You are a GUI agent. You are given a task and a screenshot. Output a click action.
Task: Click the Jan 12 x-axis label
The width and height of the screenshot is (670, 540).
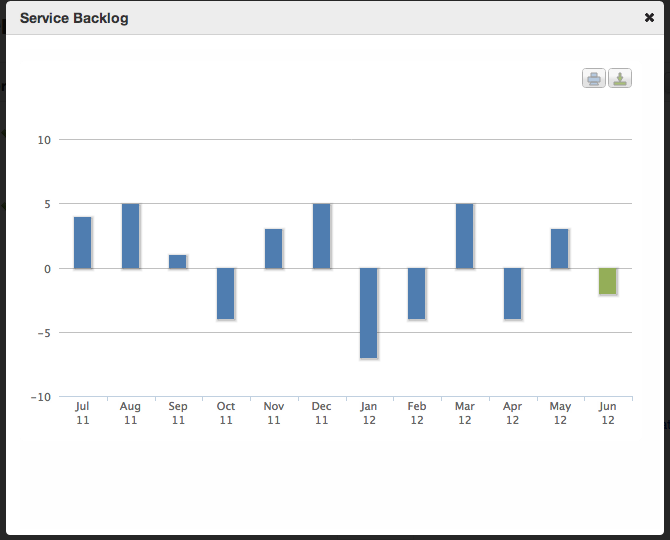(369, 413)
